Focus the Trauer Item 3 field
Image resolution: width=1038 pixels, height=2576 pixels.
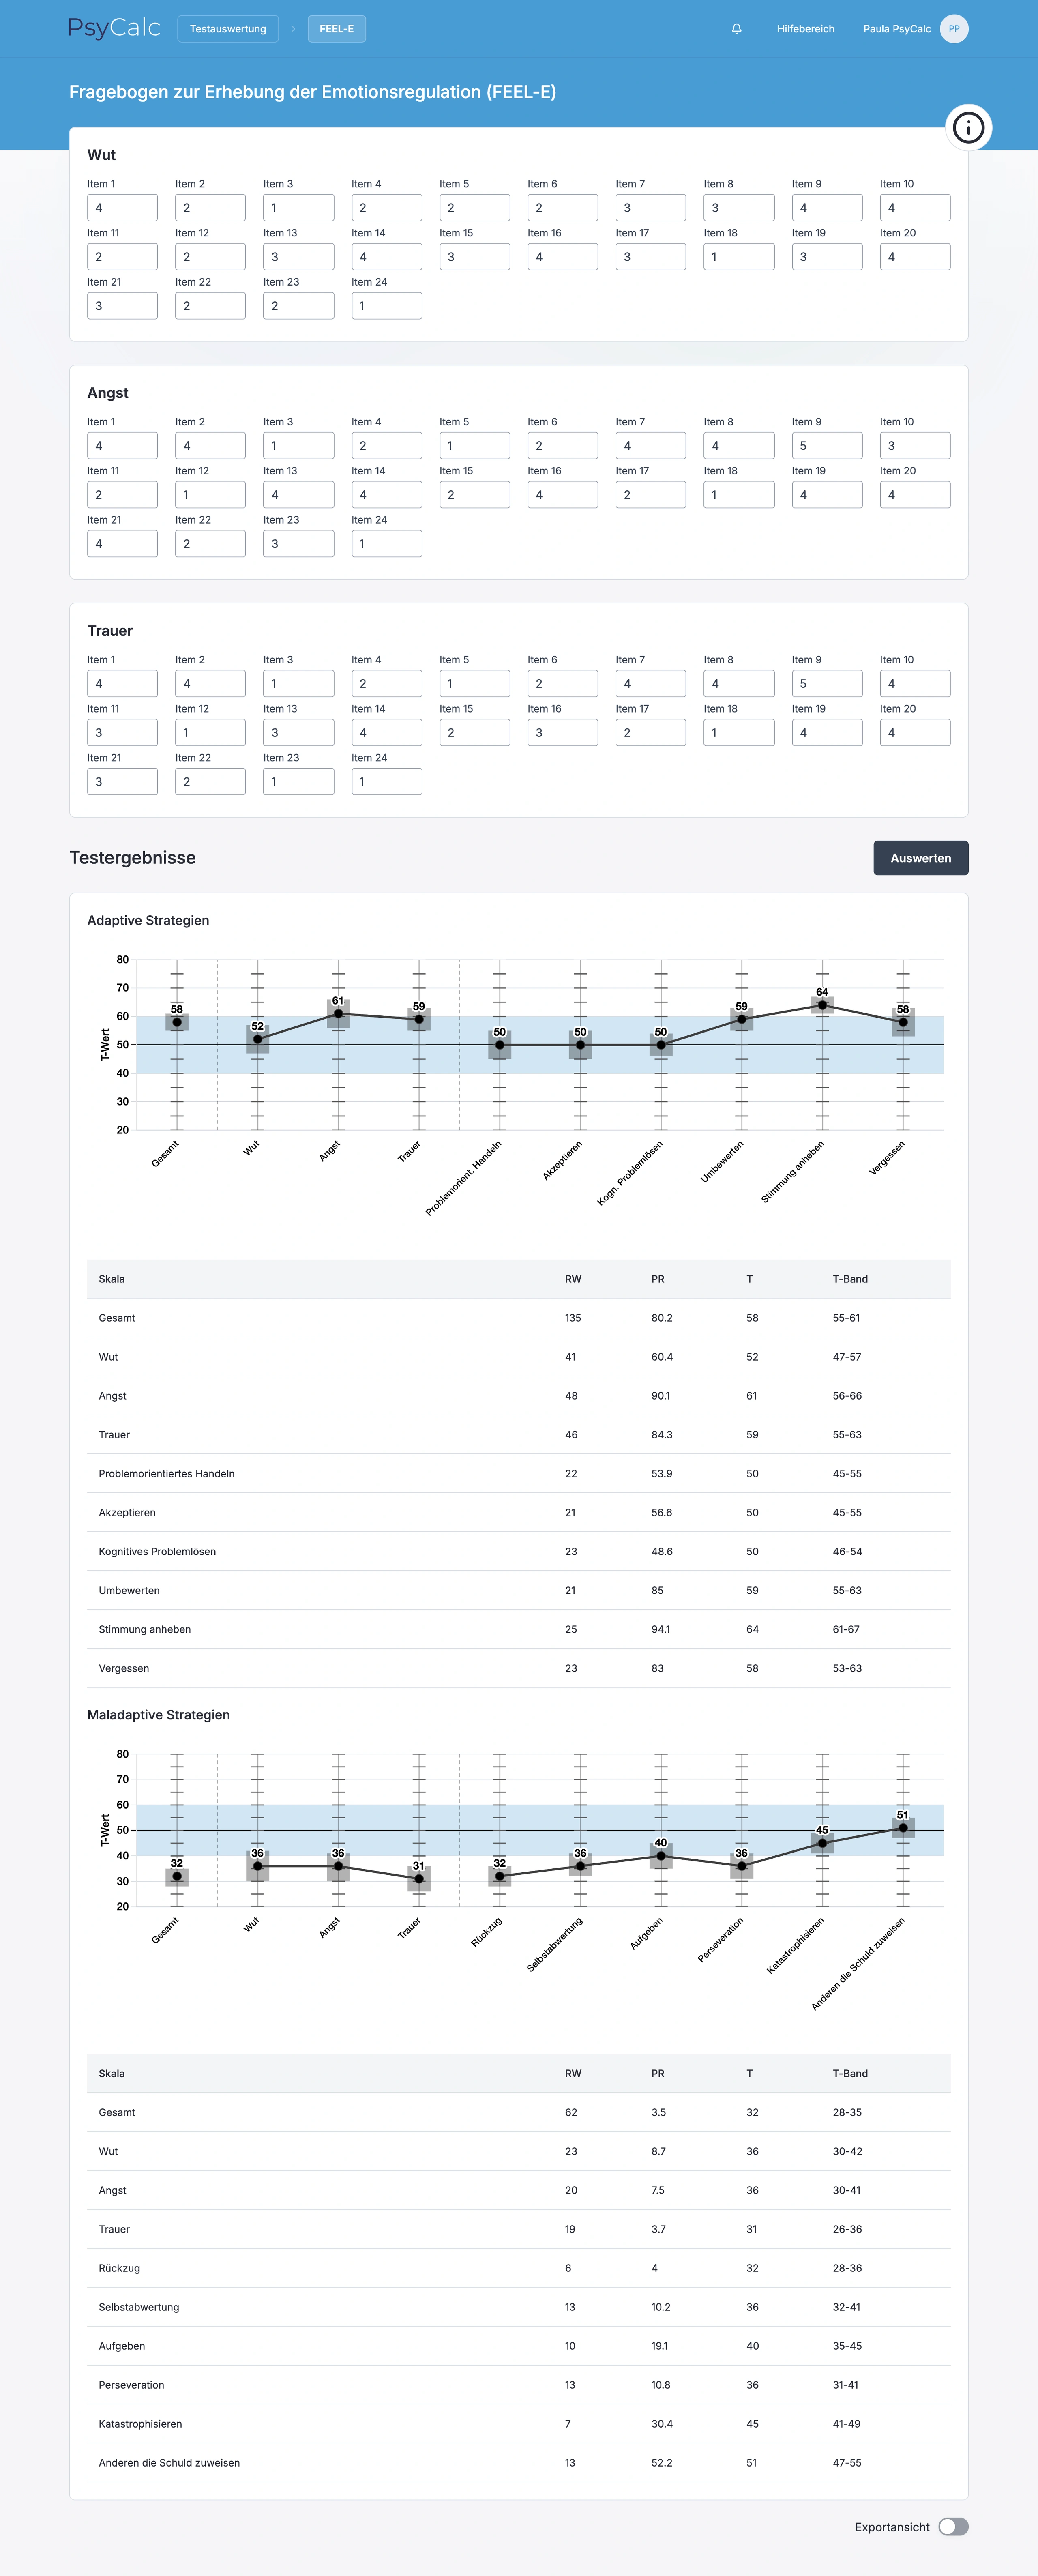pos(299,684)
